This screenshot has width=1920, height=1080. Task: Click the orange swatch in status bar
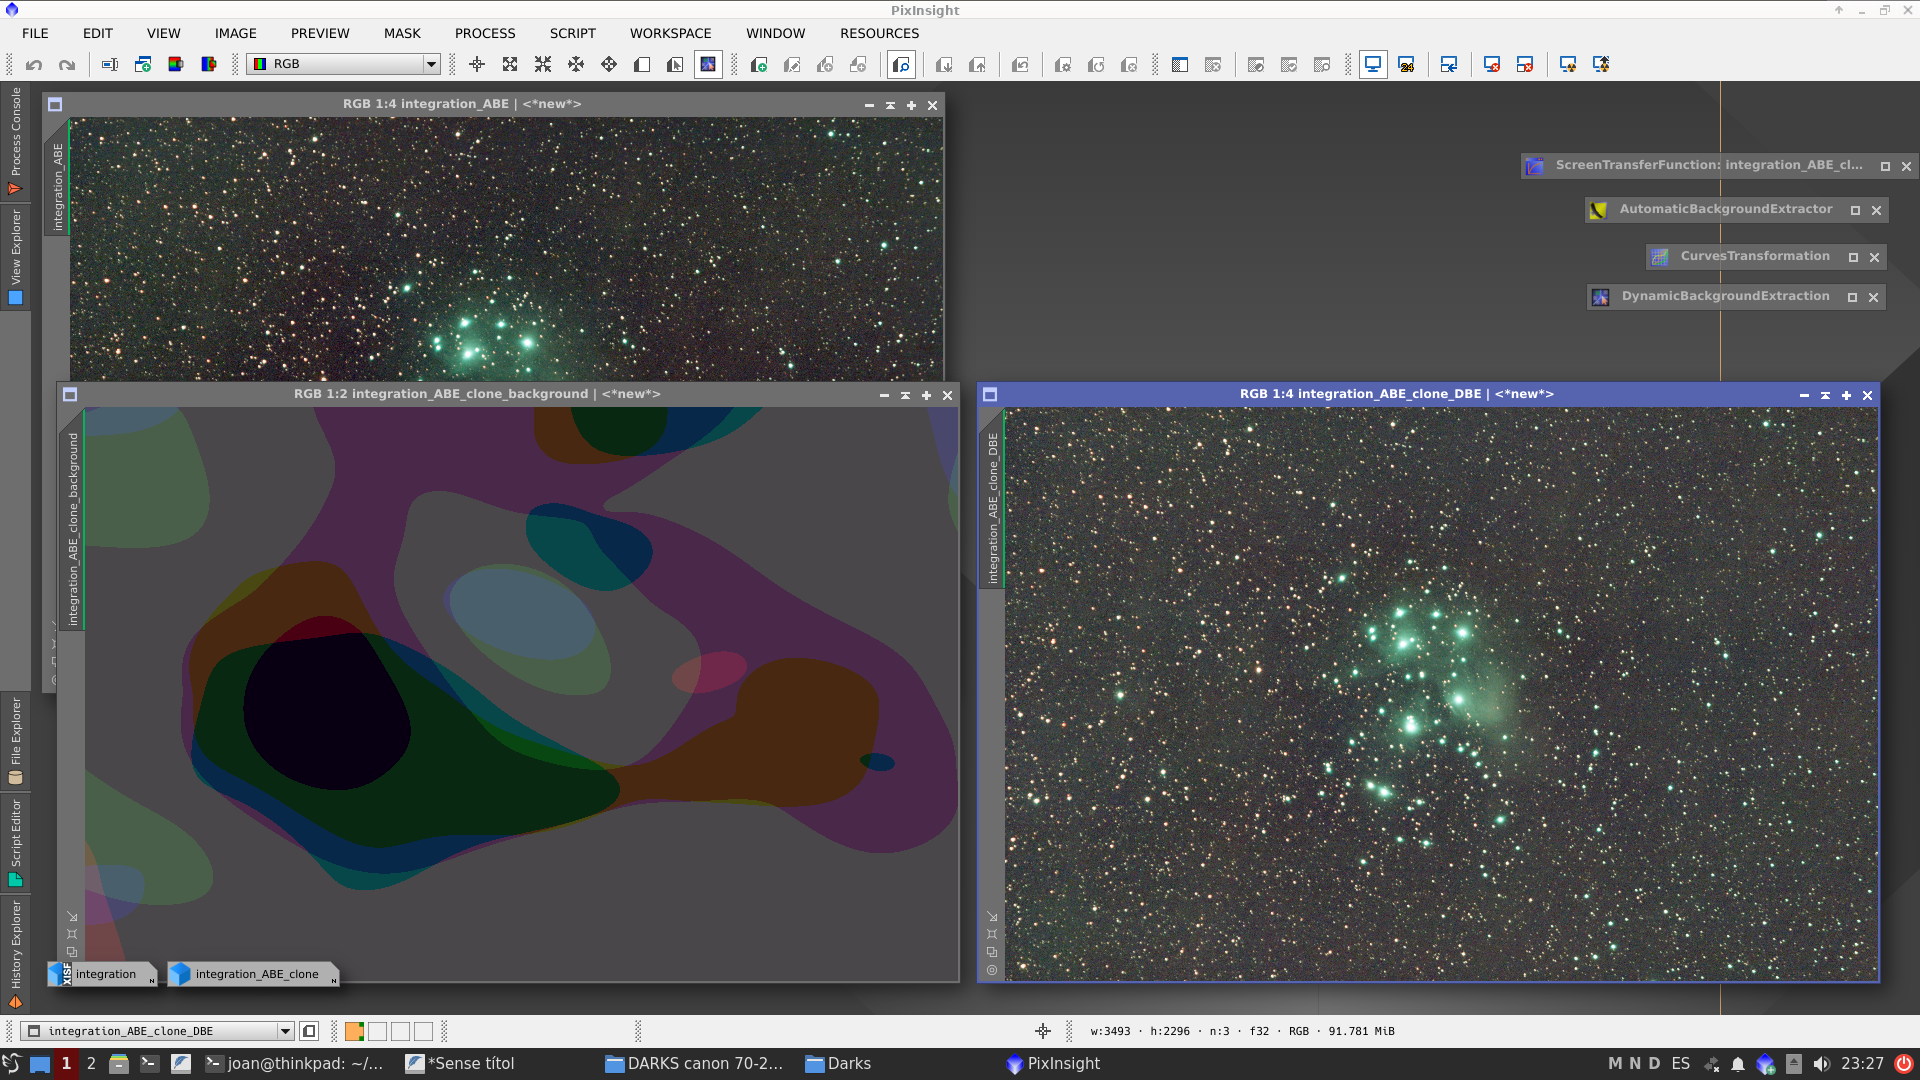[x=354, y=1031]
